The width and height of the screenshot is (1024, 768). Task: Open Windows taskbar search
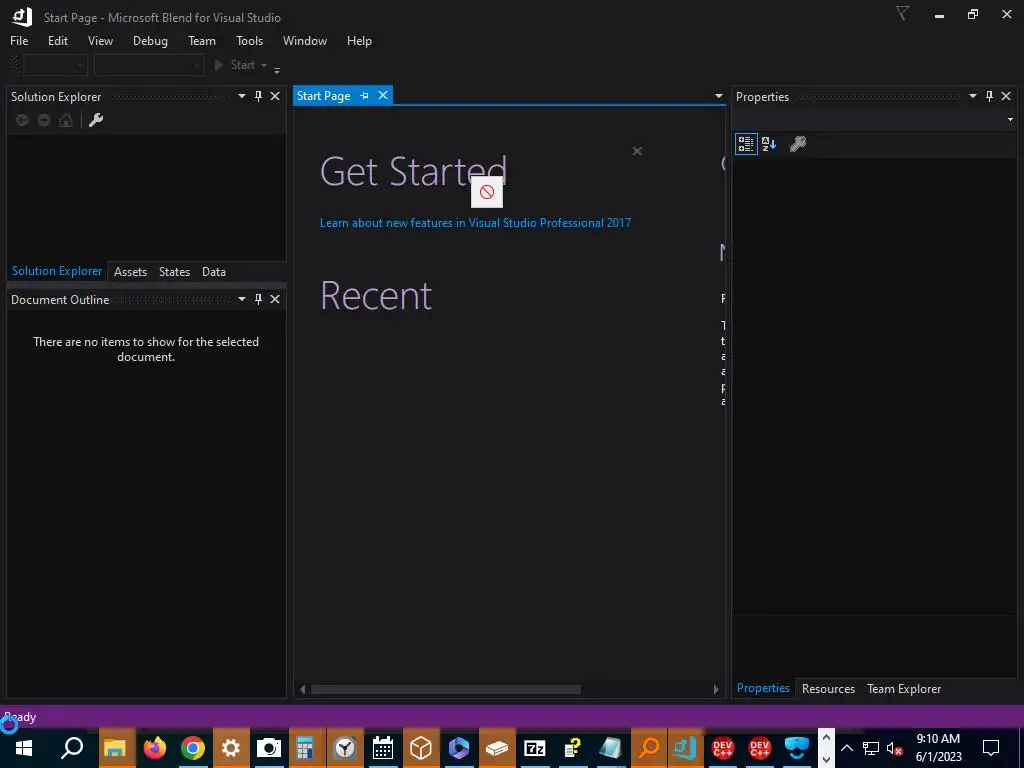point(72,748)
